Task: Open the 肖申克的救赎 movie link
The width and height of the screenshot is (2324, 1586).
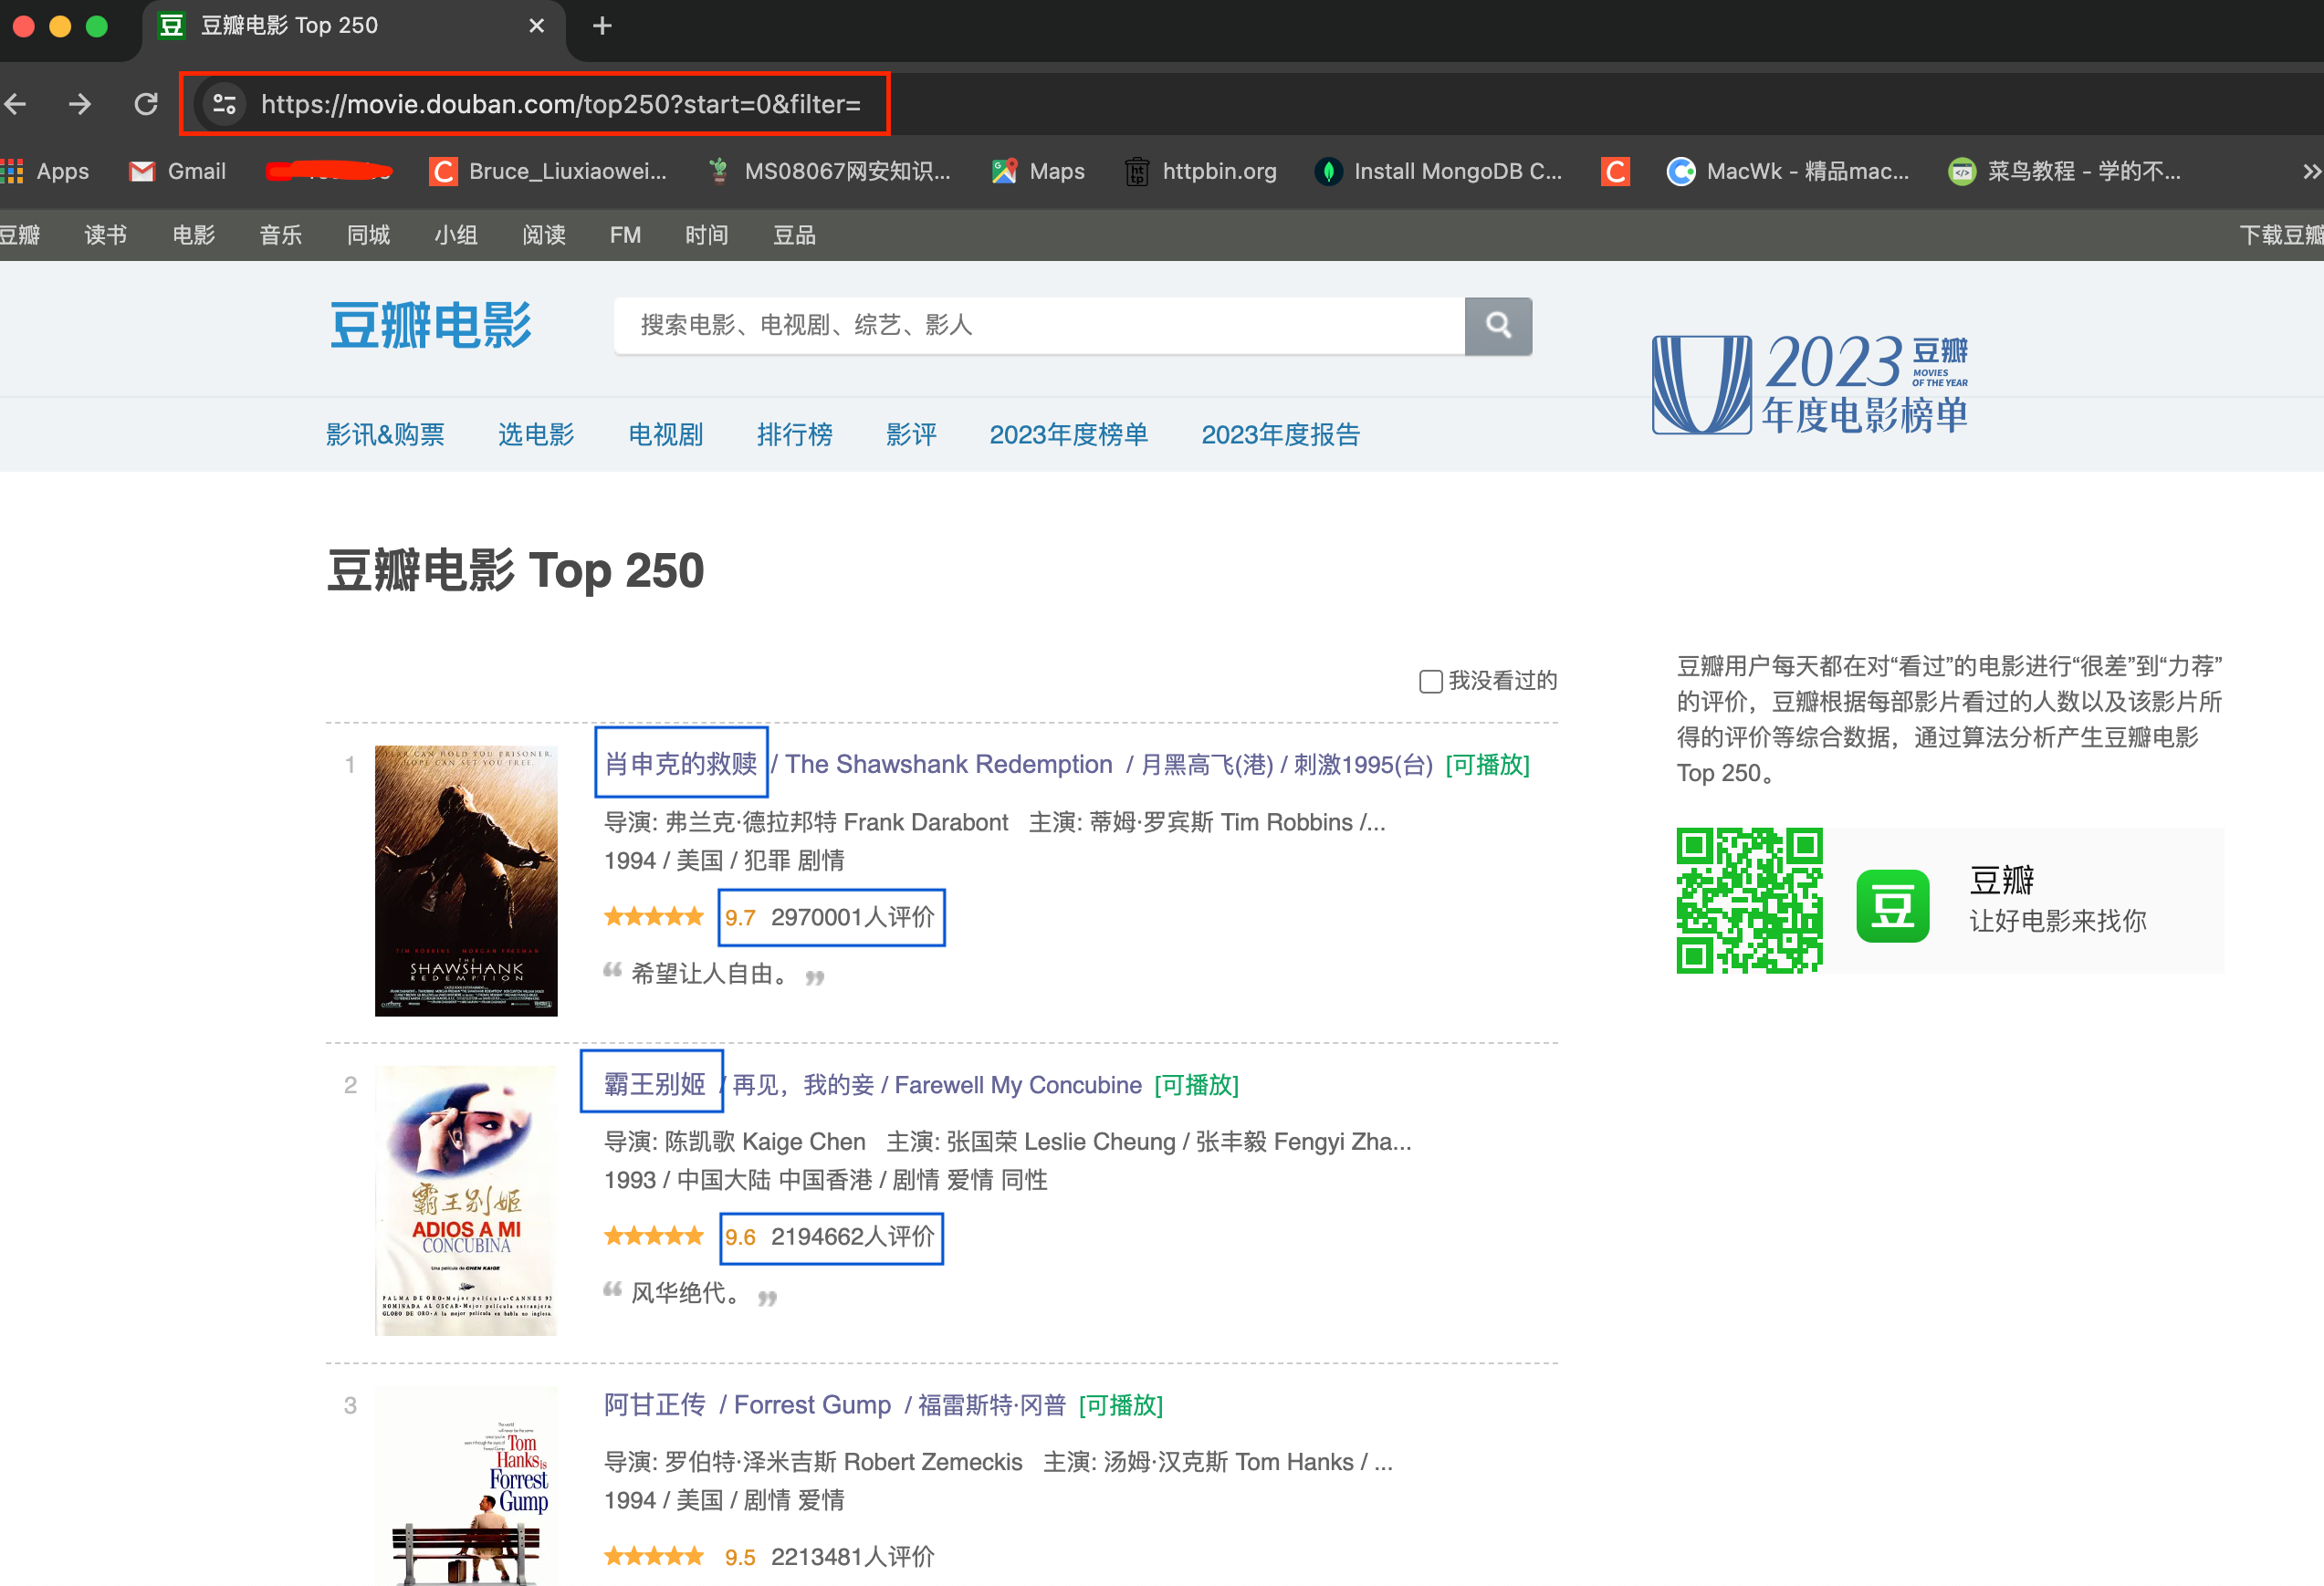Action: pyautogui.click(x=681, y=764)
